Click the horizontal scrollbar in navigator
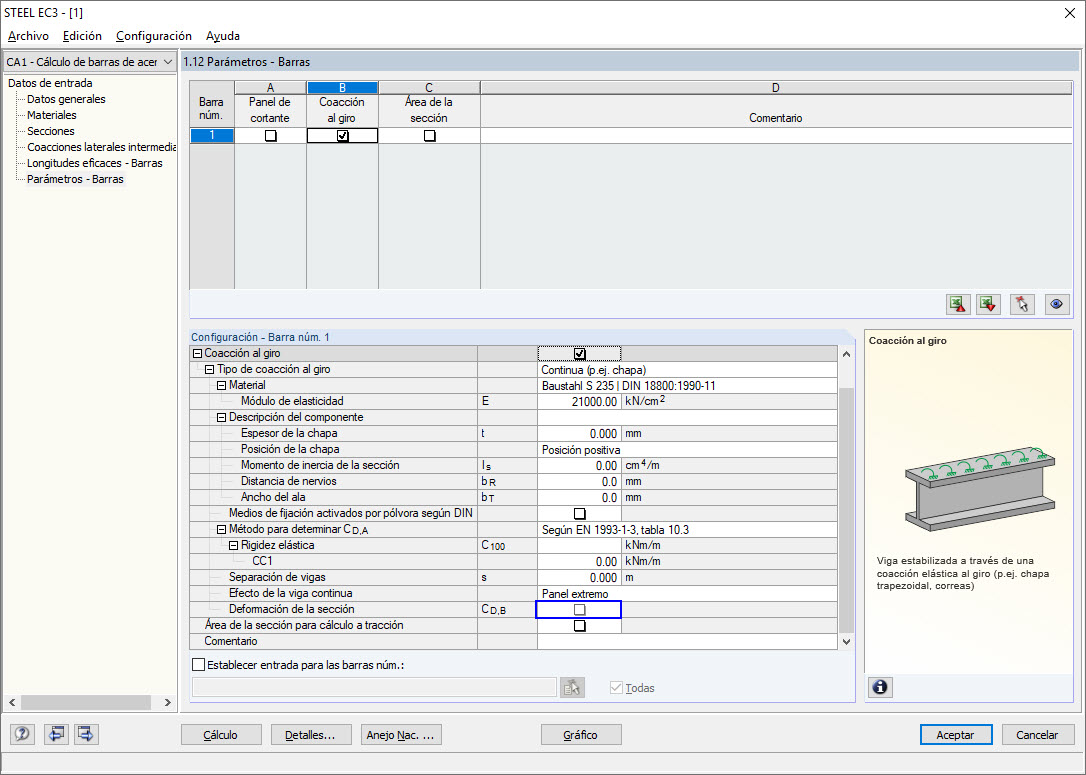 point(86,702)
